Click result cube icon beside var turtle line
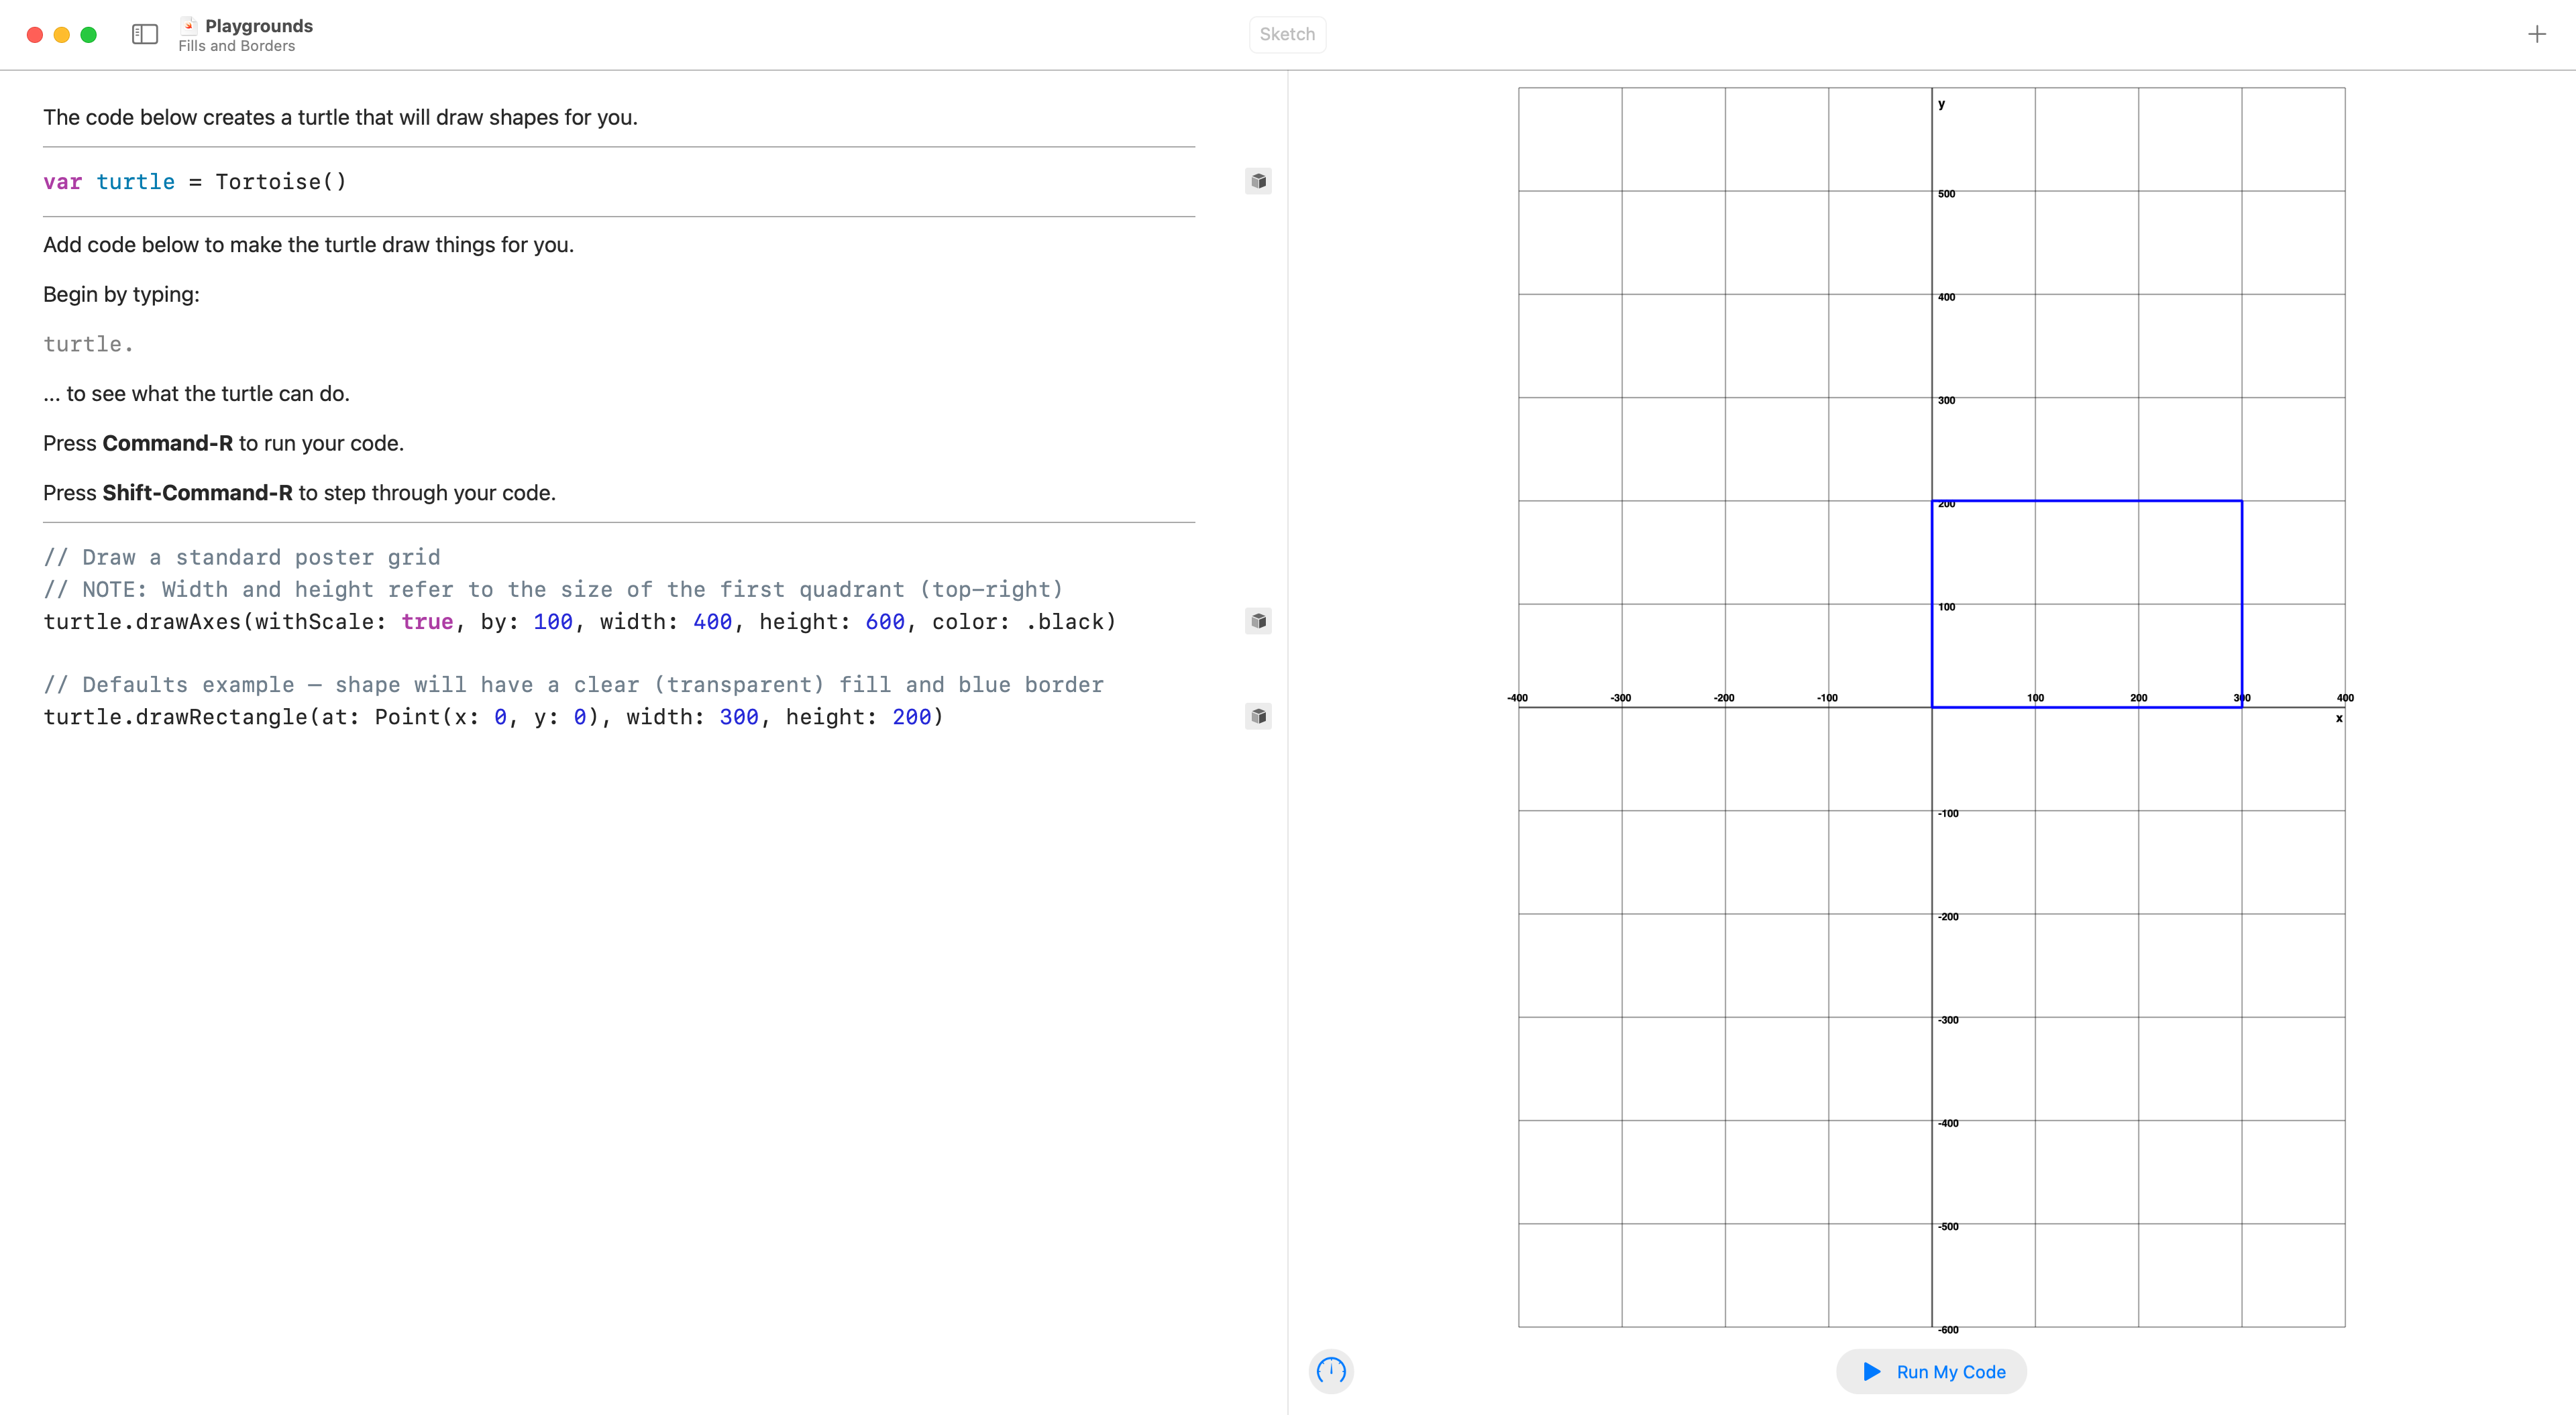 [1258, 181]
